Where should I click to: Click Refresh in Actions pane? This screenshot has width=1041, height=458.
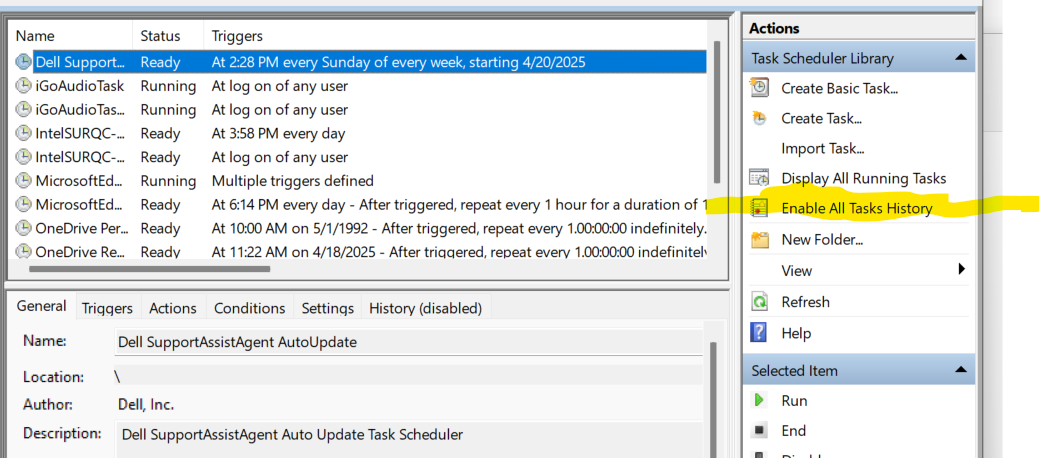pyautogui.click(x=805, y=302)
